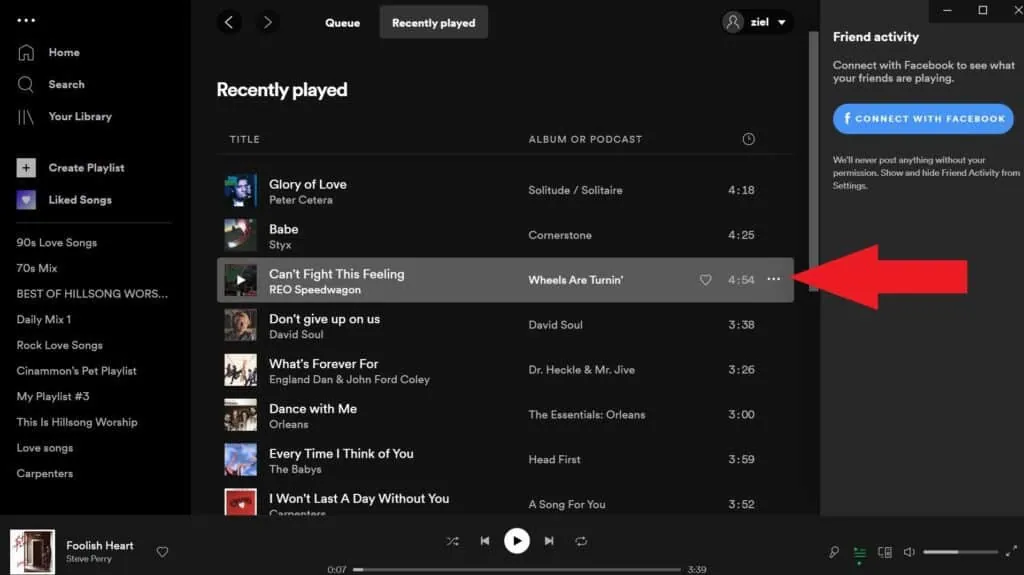1024x575 pixels.
Task: Select the Glory of Love title
Action: click(308, 184)
